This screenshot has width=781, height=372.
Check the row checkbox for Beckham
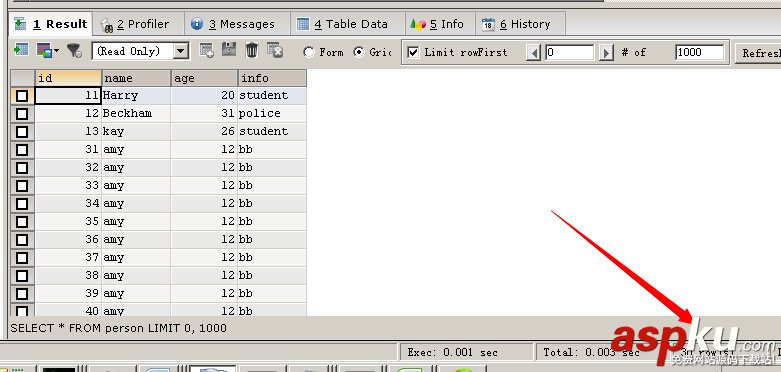click(22, 114)
